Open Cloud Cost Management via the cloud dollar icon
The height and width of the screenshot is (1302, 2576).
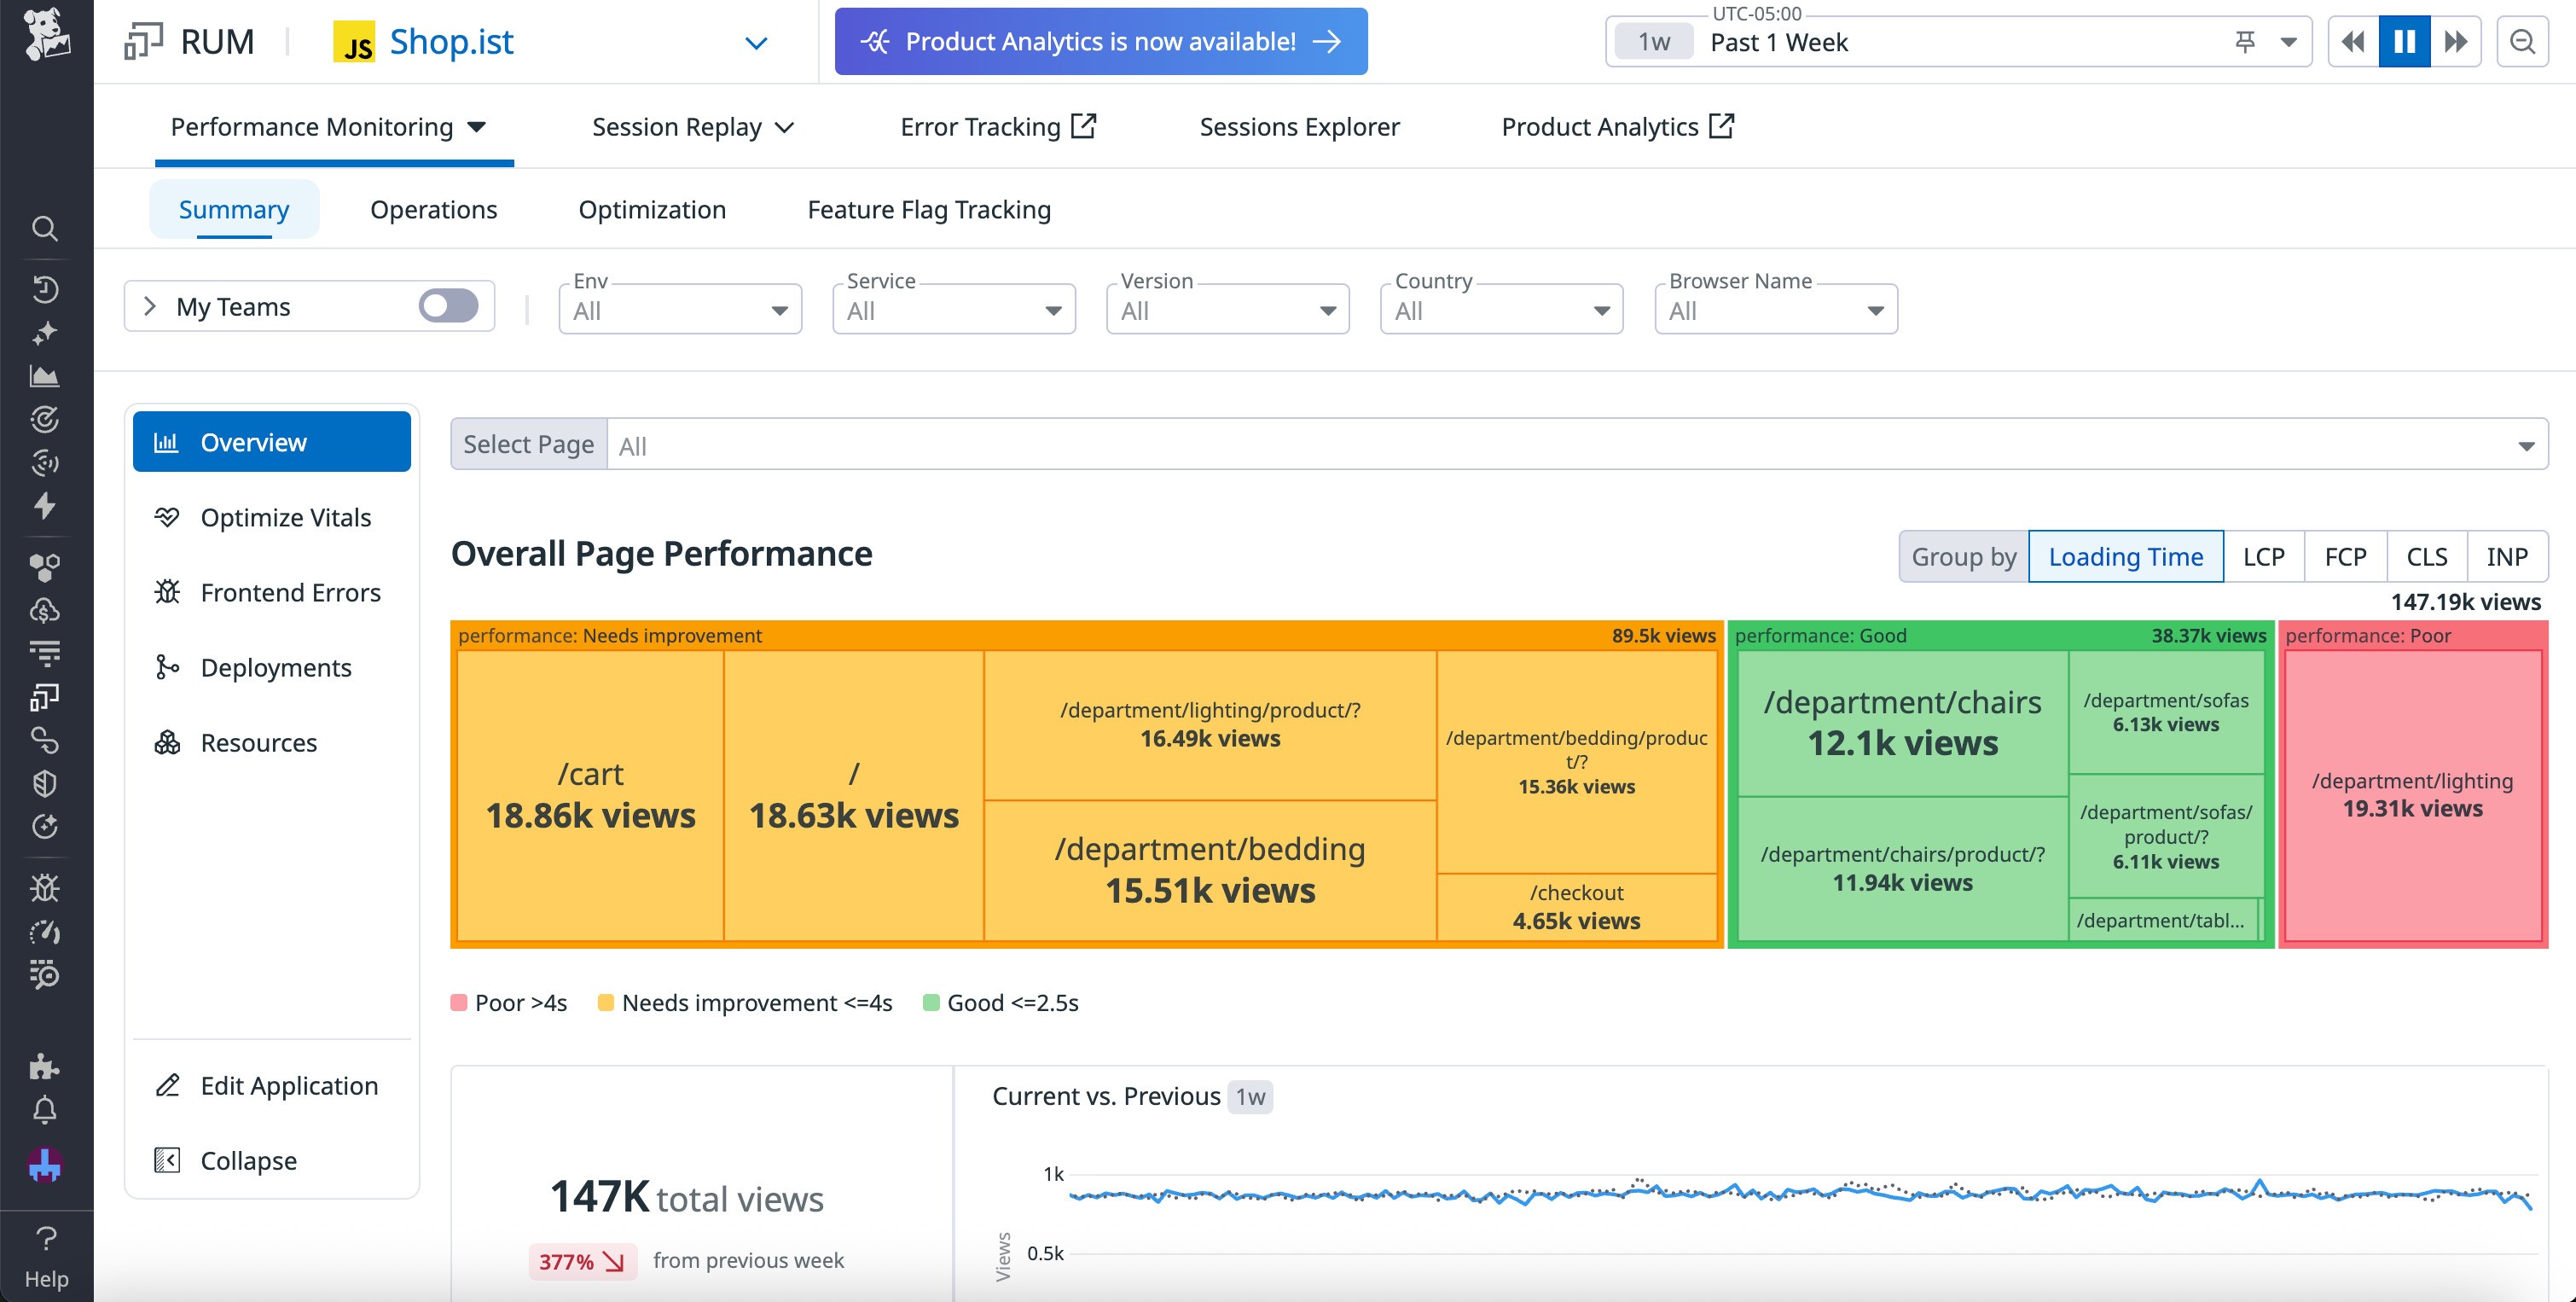coord(45,610)
